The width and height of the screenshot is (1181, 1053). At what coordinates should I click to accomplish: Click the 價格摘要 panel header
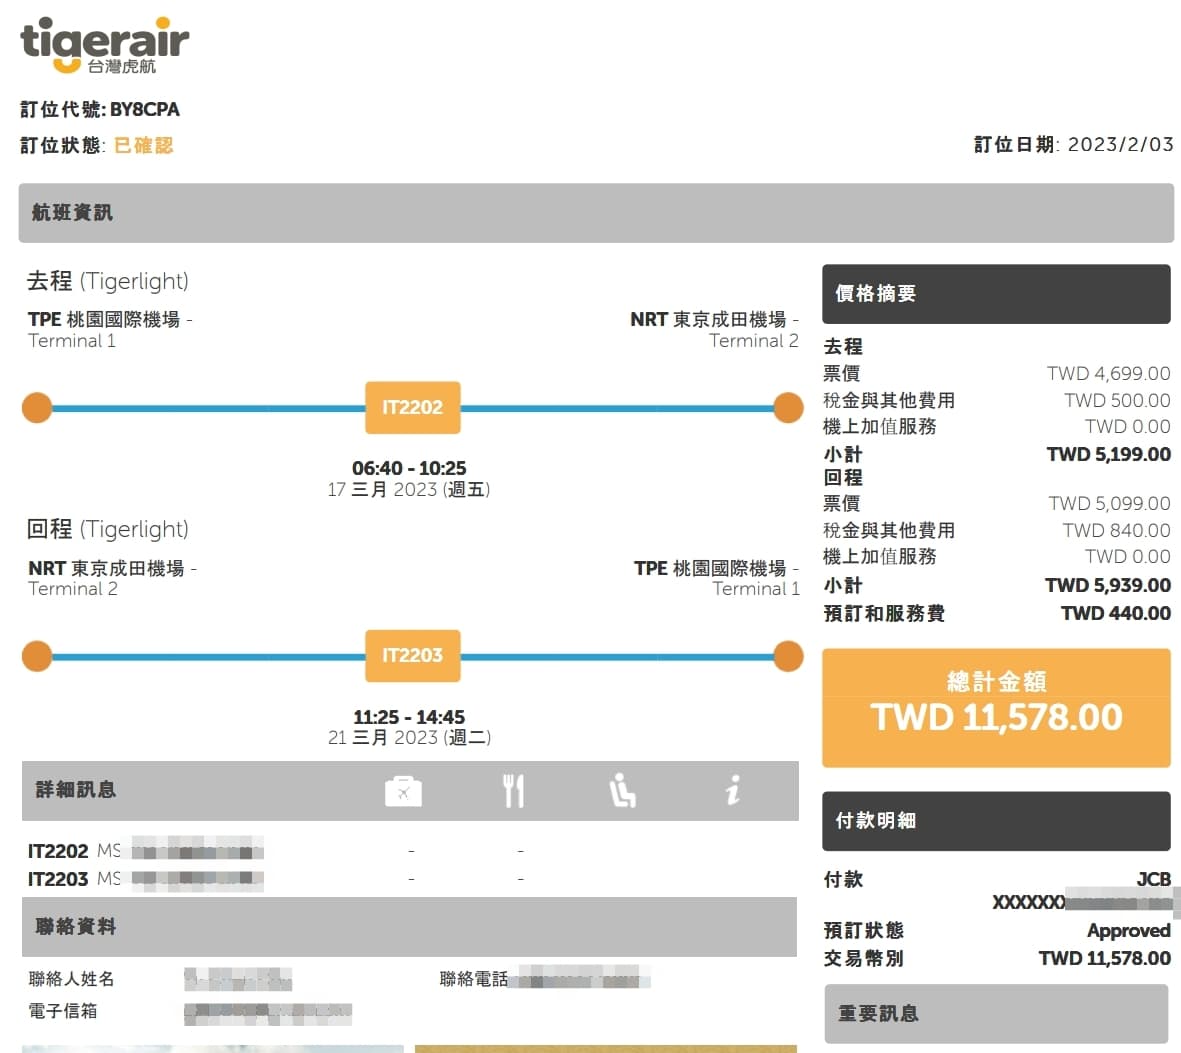point(996,294)
